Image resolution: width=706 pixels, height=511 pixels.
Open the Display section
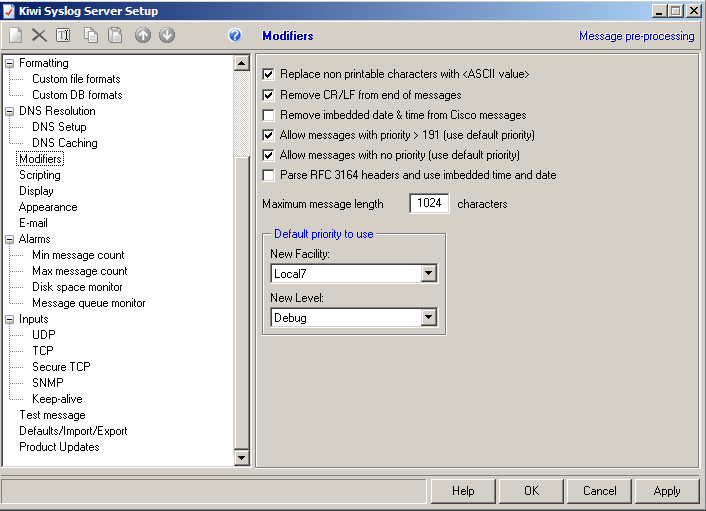point(36,191)
